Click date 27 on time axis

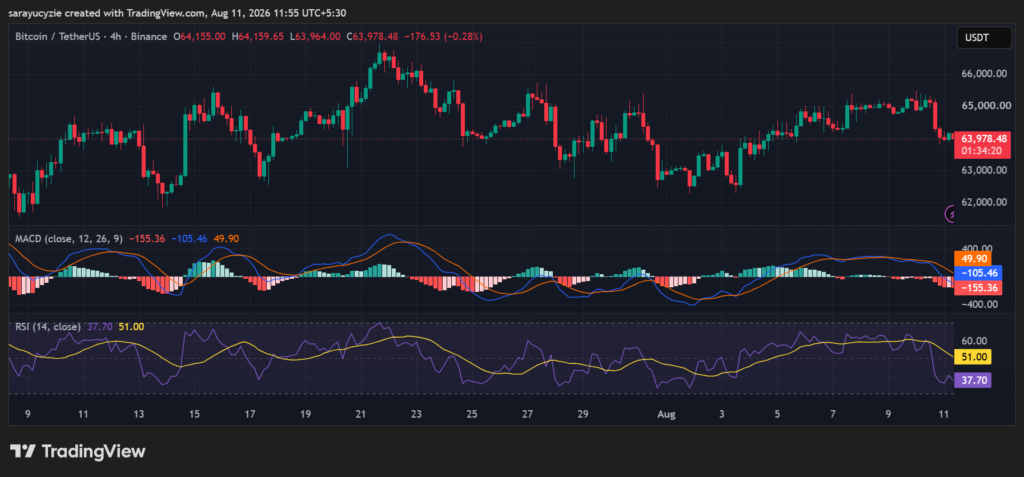[x=528, y=414]
